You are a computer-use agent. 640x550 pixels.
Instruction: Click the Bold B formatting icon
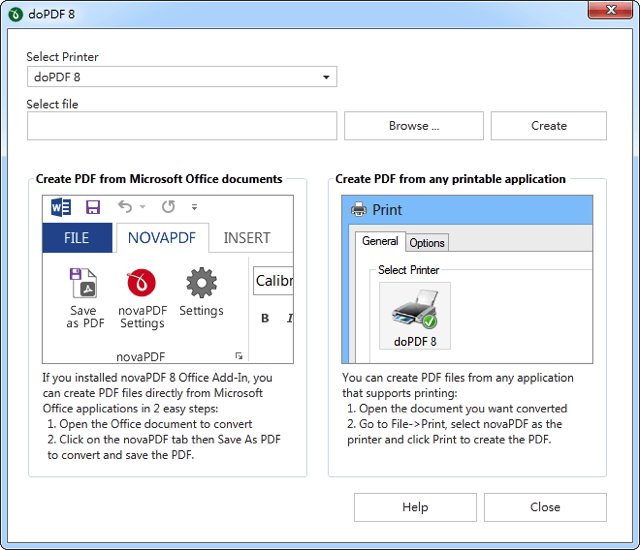(265, 319)
